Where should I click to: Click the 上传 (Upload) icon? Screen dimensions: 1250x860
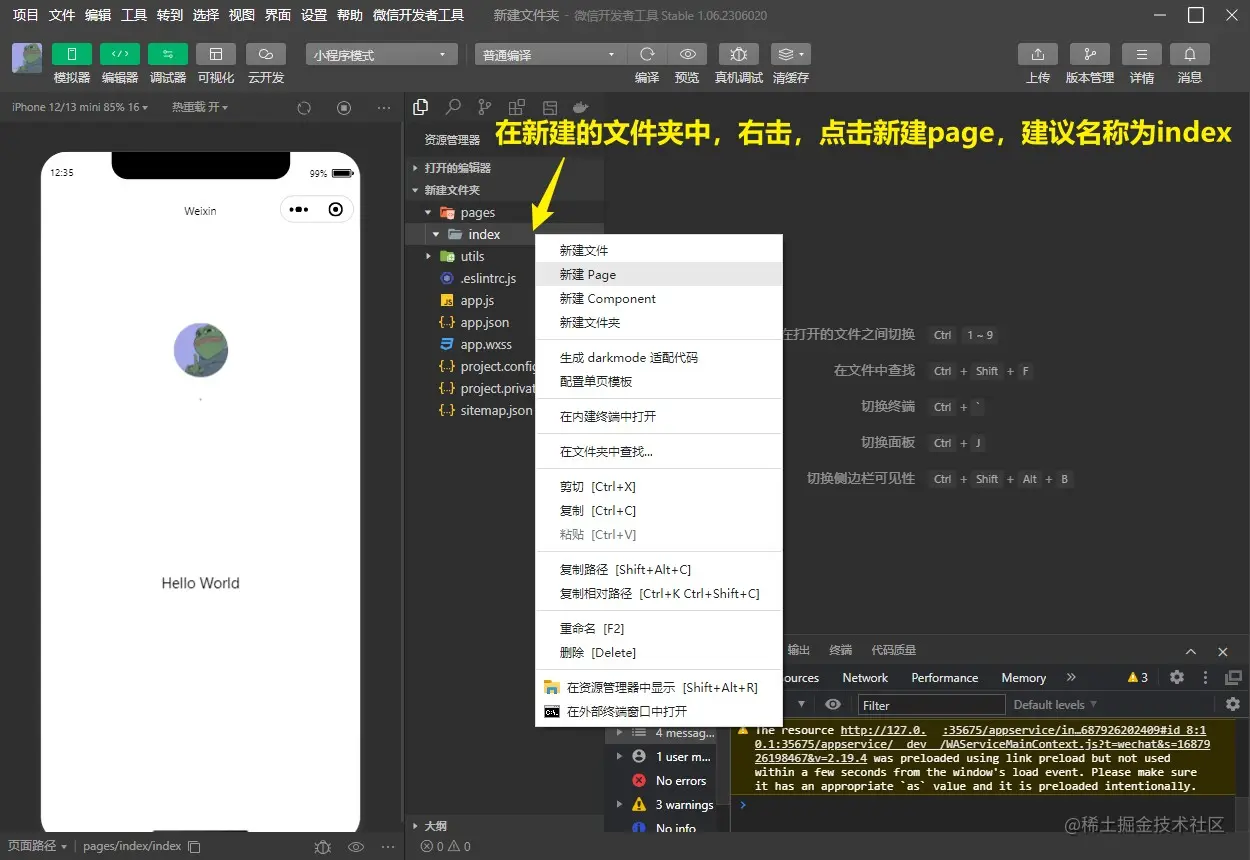pyautogui.click(x=1037, y=54)
